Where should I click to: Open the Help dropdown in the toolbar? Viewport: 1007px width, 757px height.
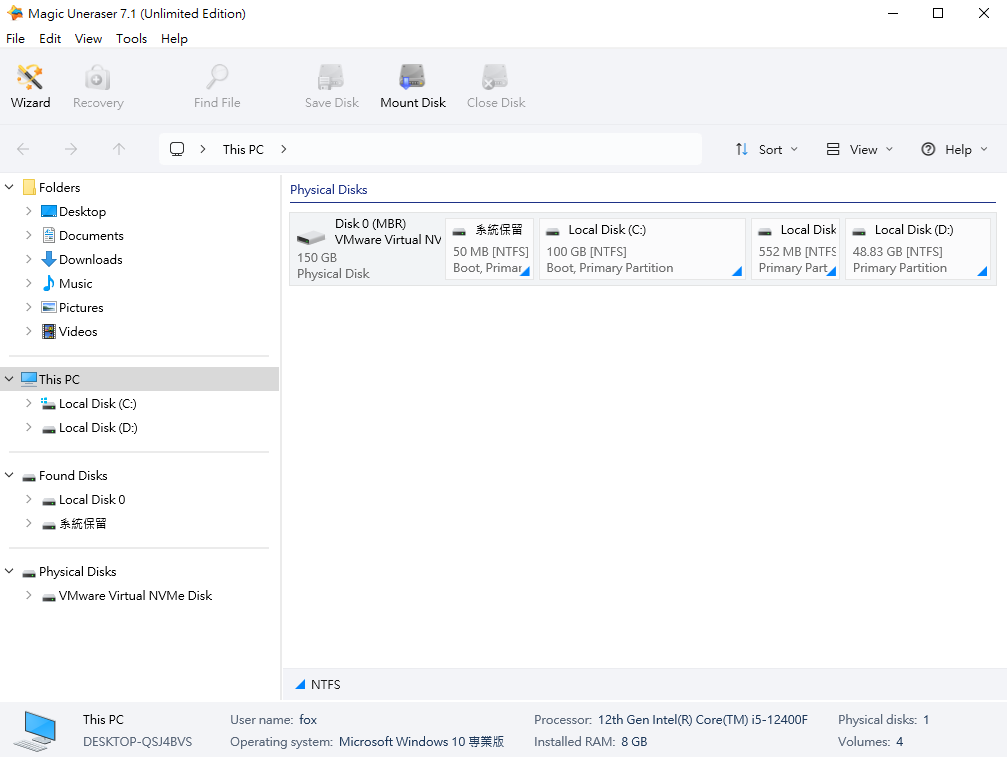pyautogui.click(x=954, y=150)
